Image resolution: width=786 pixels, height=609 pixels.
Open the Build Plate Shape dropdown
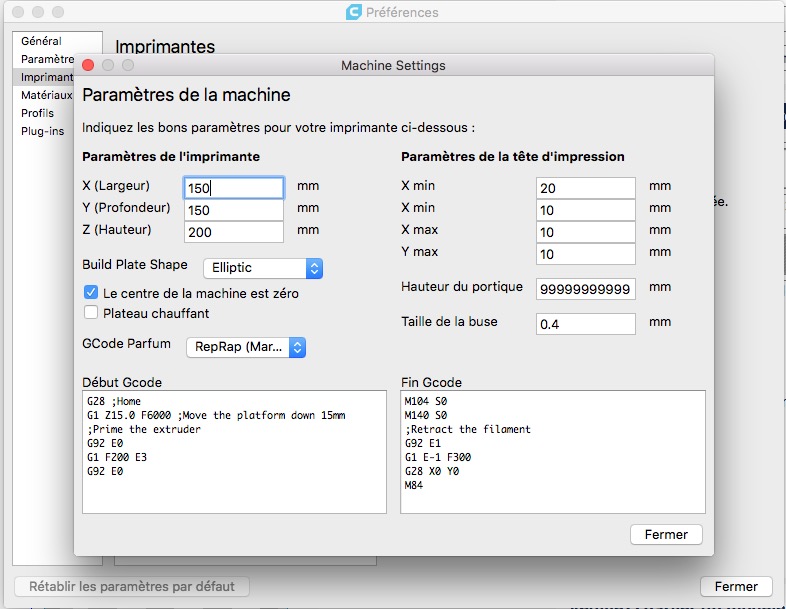tap(263, 268)
